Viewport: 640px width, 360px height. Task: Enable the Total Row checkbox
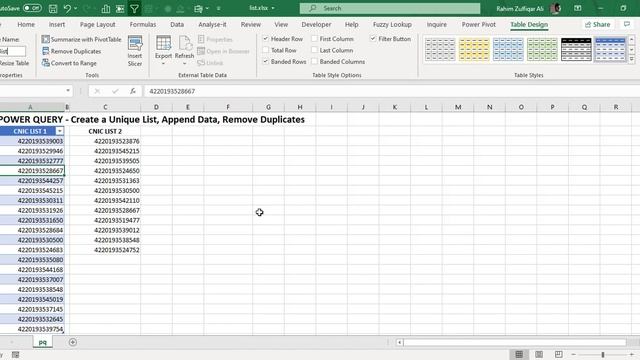click(x=266, y=50)
